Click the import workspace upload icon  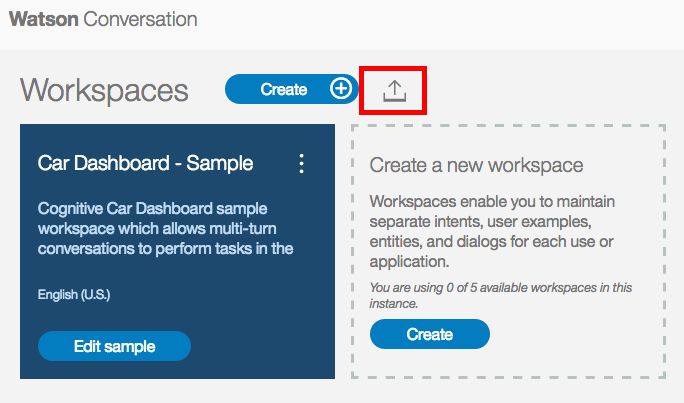click(x=394, y=91)
